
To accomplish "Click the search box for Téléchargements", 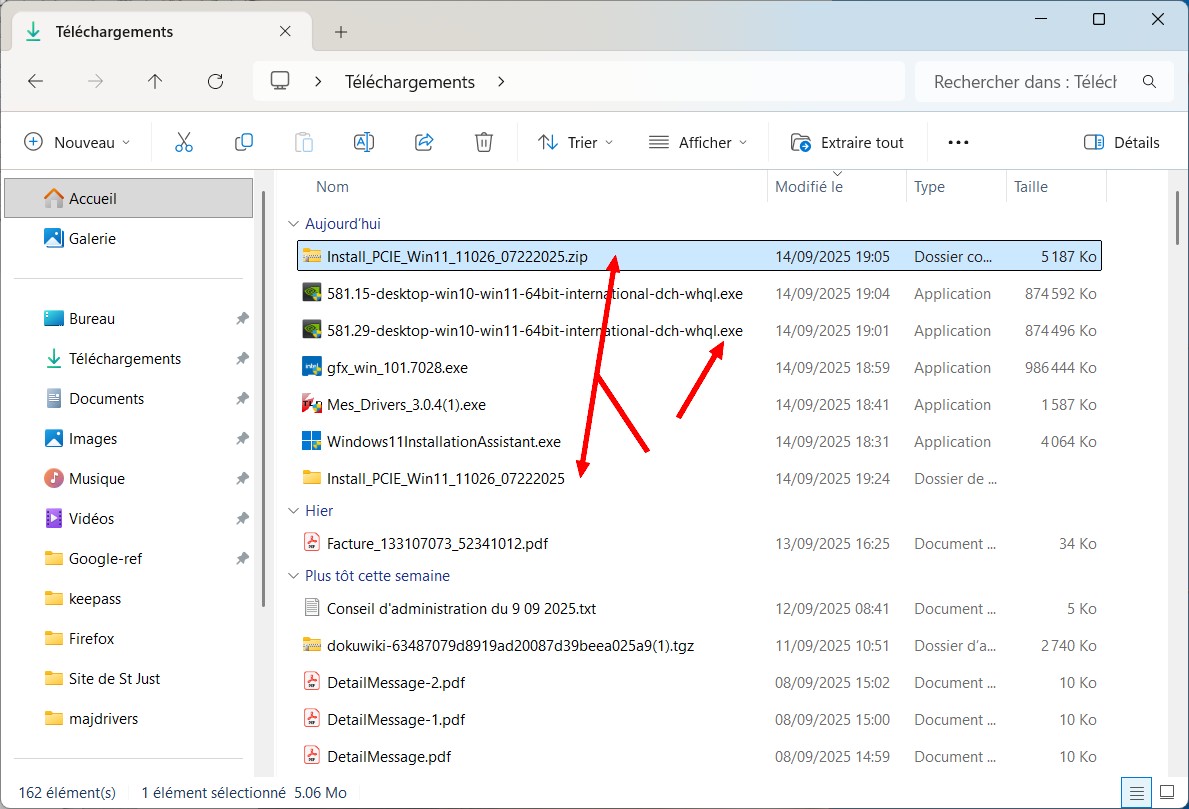I will pyautogui.click(x=1025, y=82).
